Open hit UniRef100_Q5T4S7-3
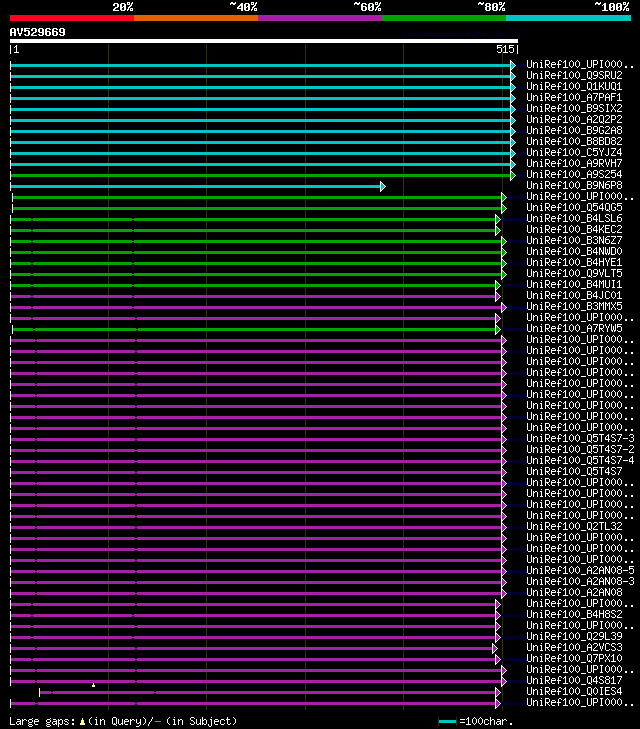The height and width of the screenshot is (729, 640). [580, 438]
